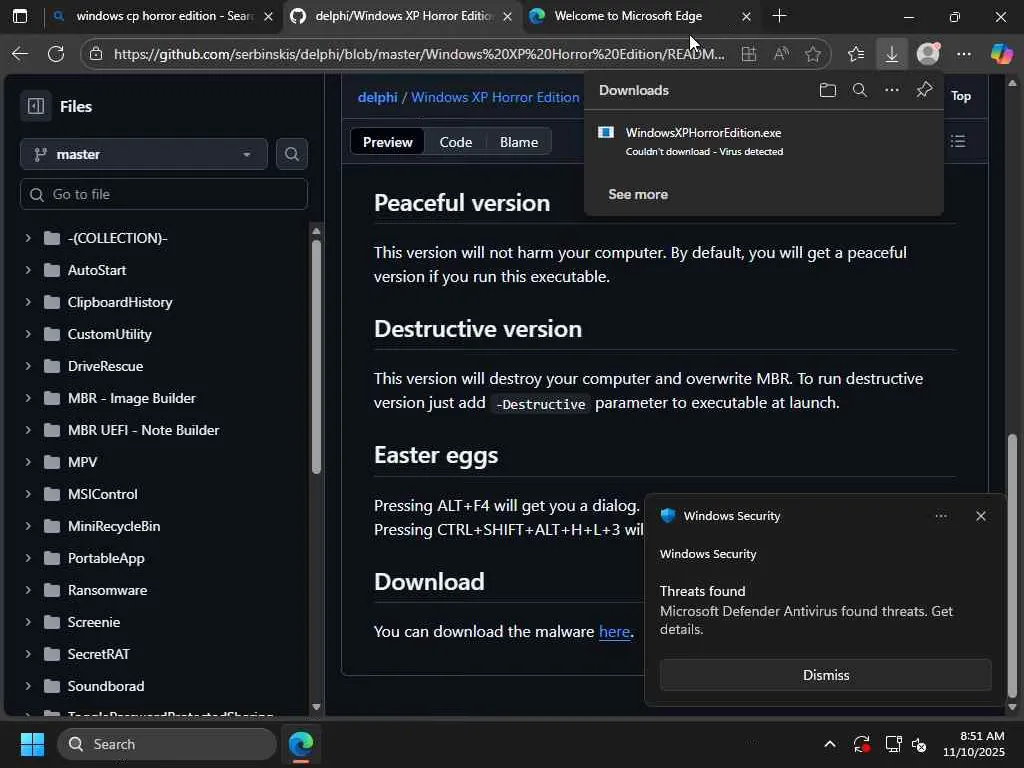The image size is (1024, 768).
Task: Switch to the windows cp horror edition tab
Action: pos(163,16)
